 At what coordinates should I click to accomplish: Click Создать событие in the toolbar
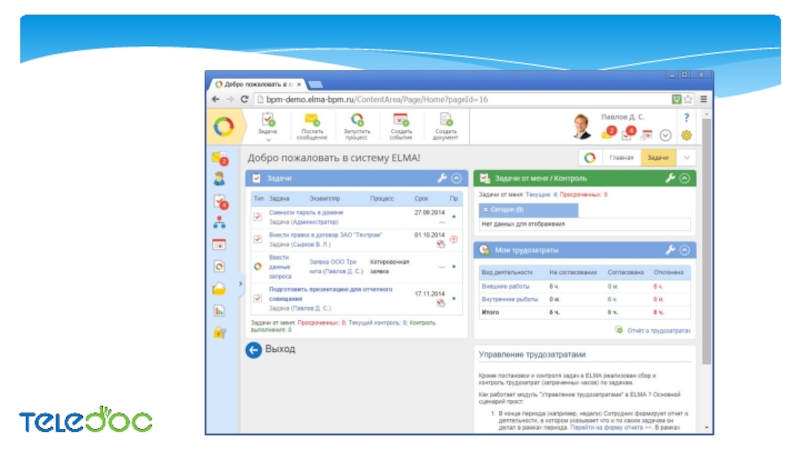click(x=401, y=126)
